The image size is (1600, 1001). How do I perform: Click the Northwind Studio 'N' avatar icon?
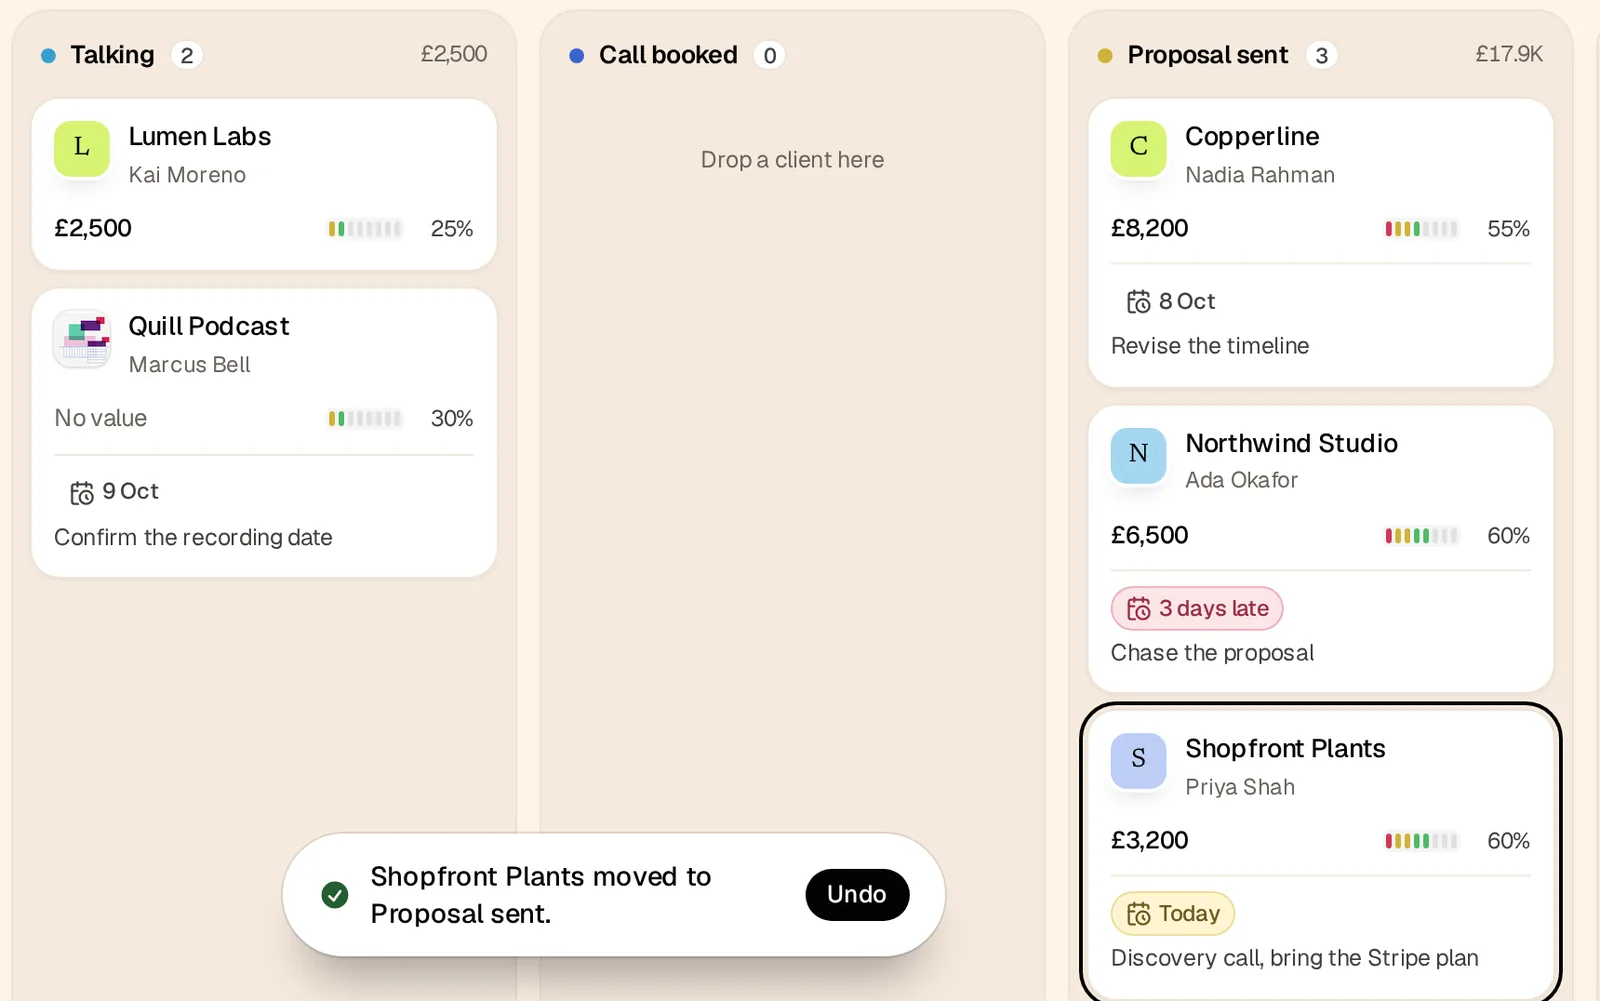[x=1138, y=455]
